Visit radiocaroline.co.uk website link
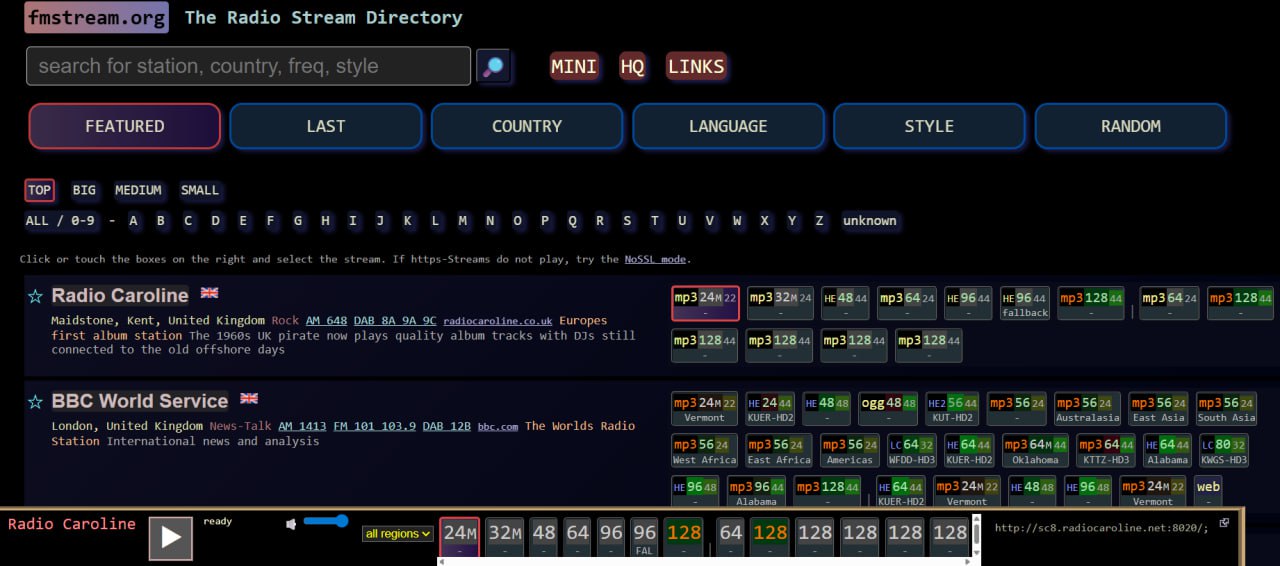 coord(498,321)
